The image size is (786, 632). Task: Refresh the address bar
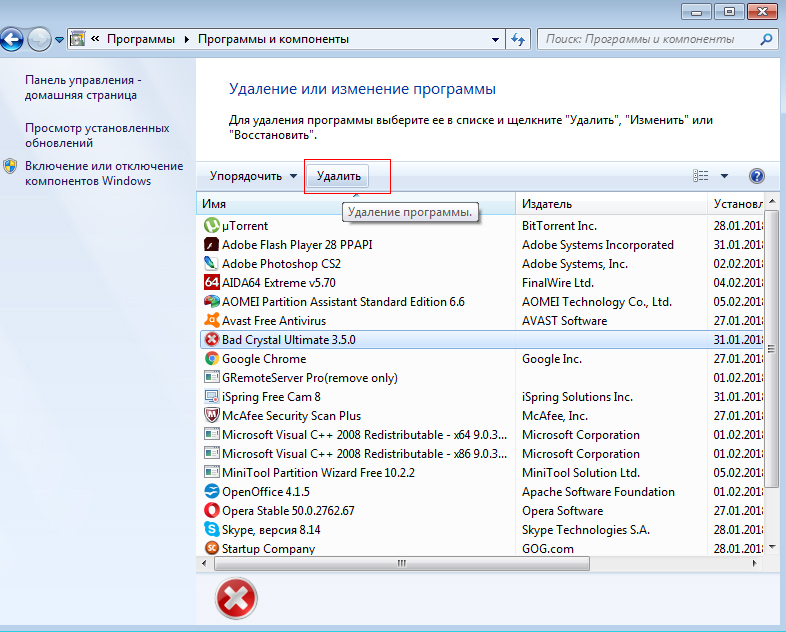click(x=518, y=39)
